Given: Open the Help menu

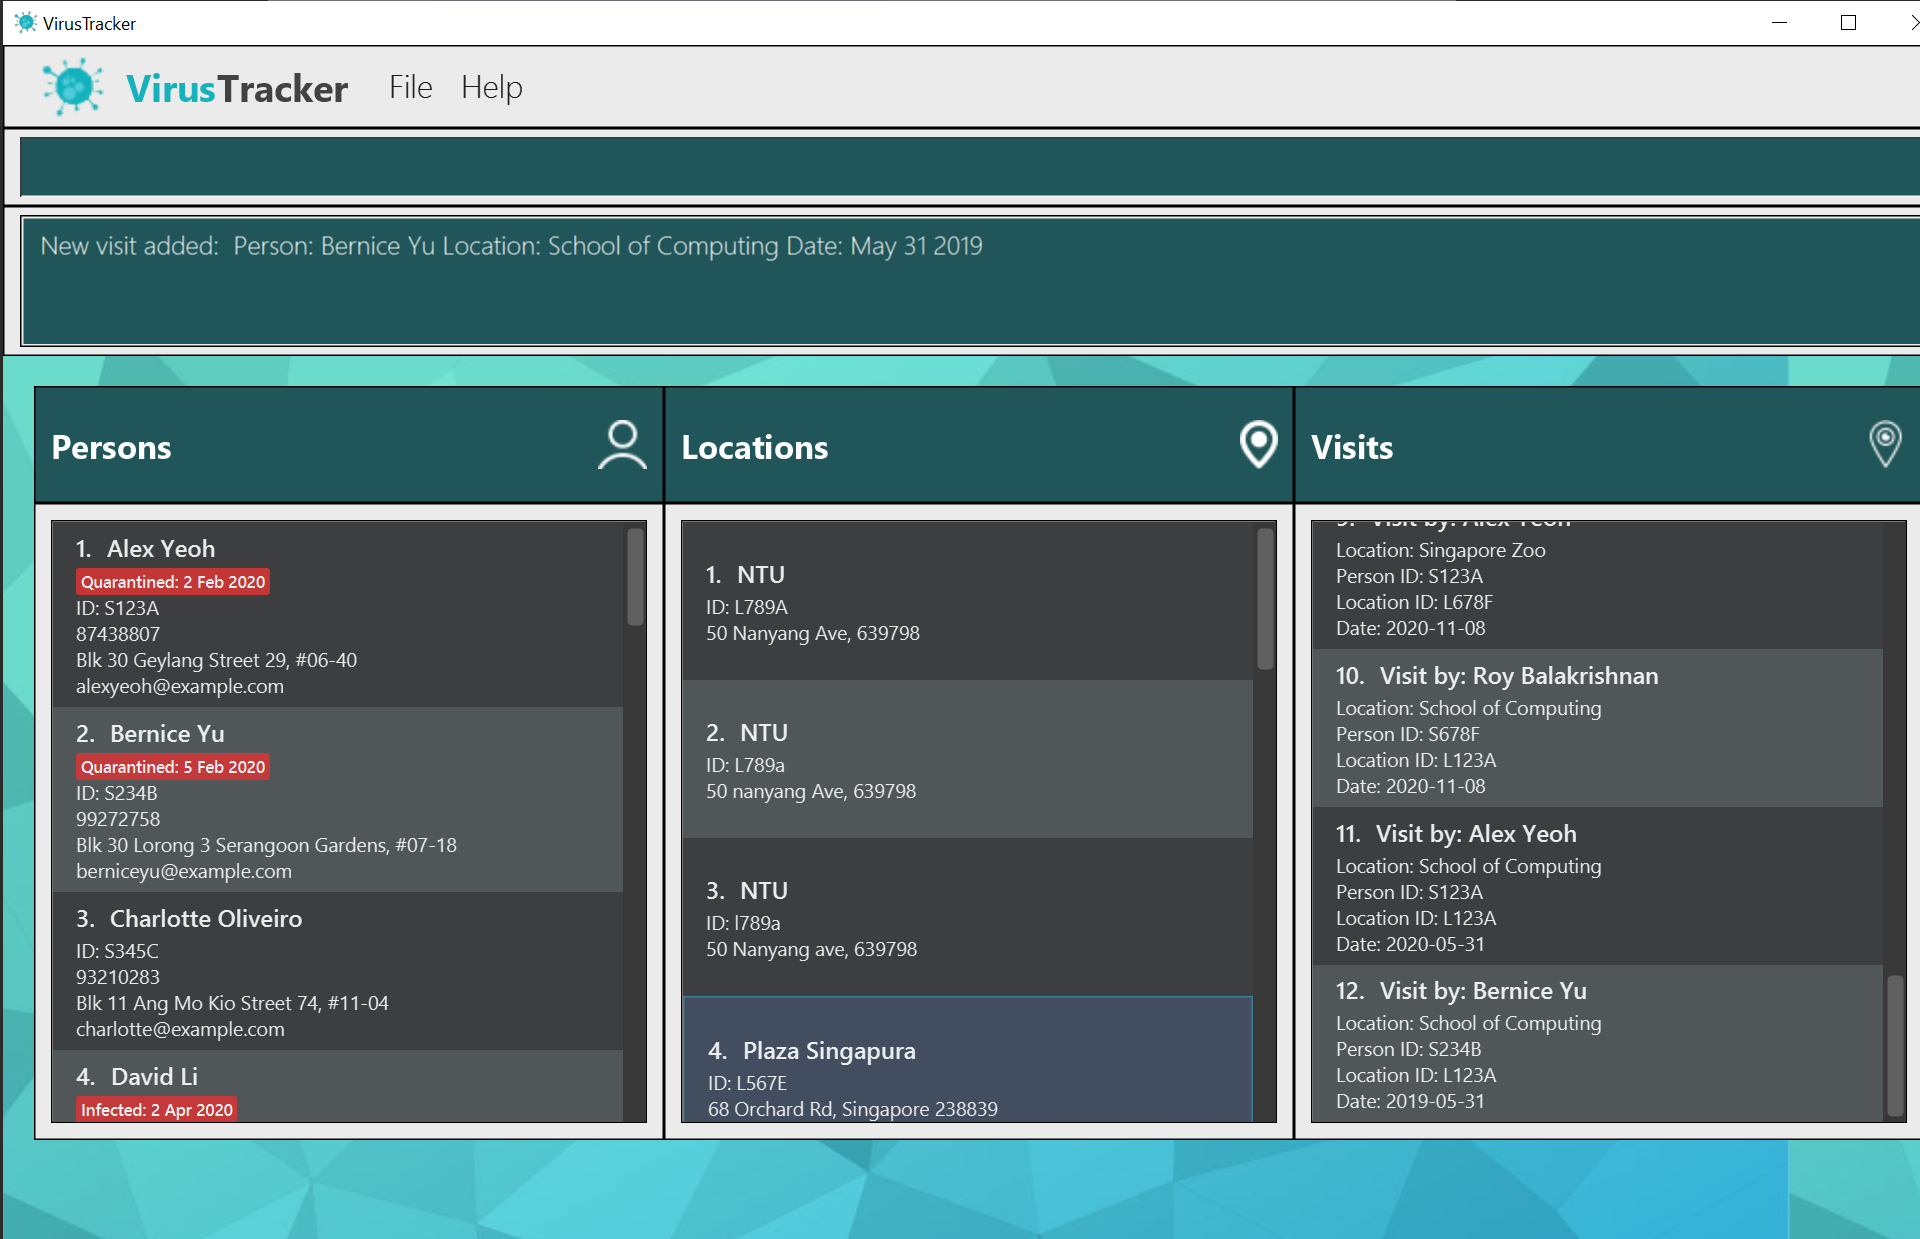Looking at the screenshot, I should pos(491,87).
